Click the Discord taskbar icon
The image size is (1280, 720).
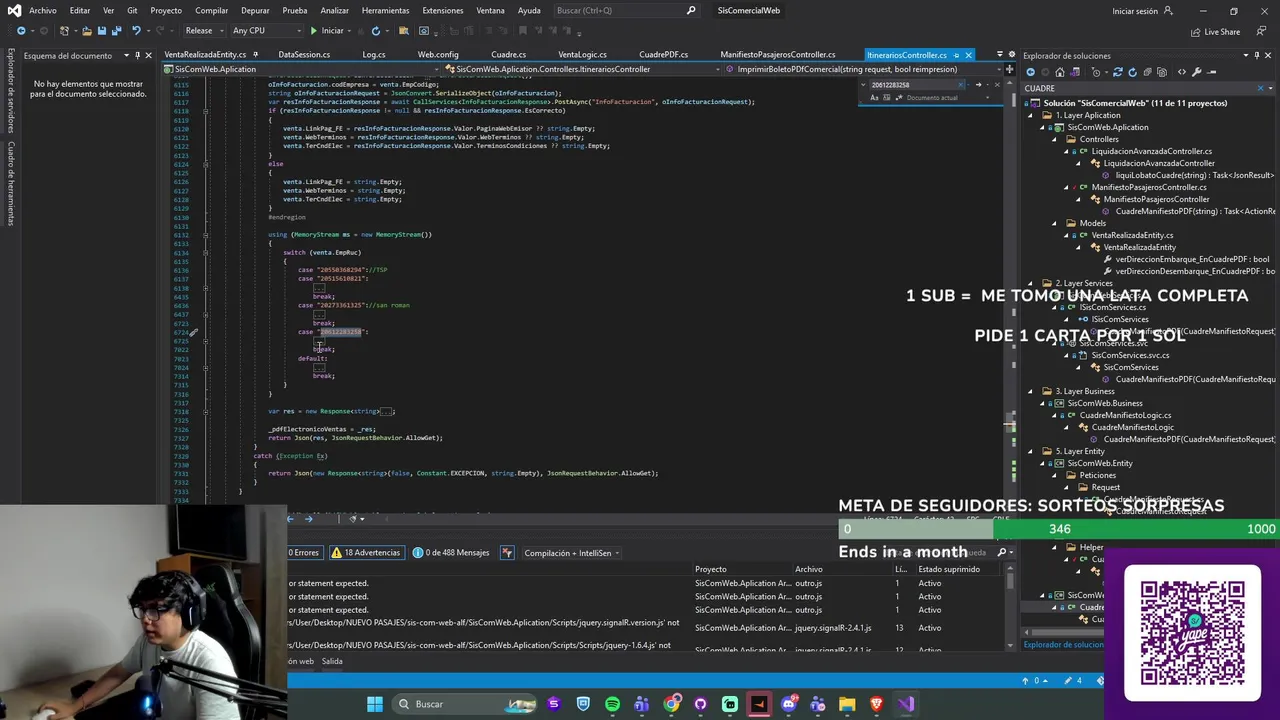(788, 704)
